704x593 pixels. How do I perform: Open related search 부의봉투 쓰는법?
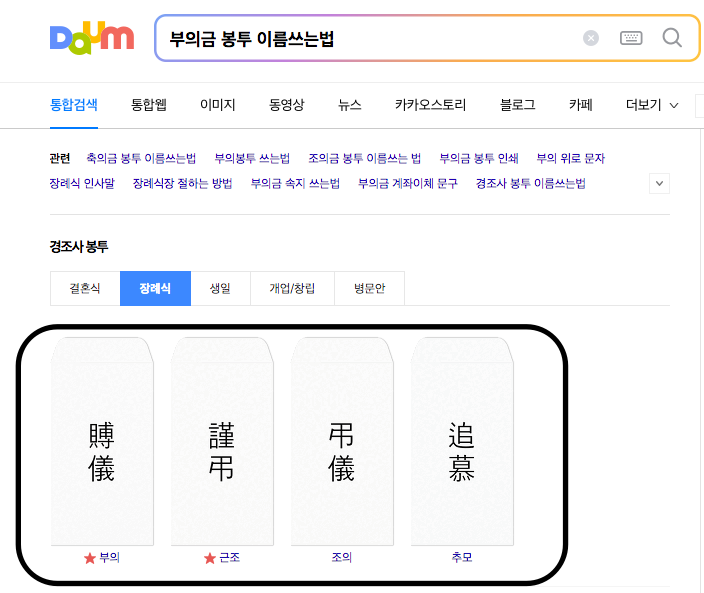coord(252,158)
